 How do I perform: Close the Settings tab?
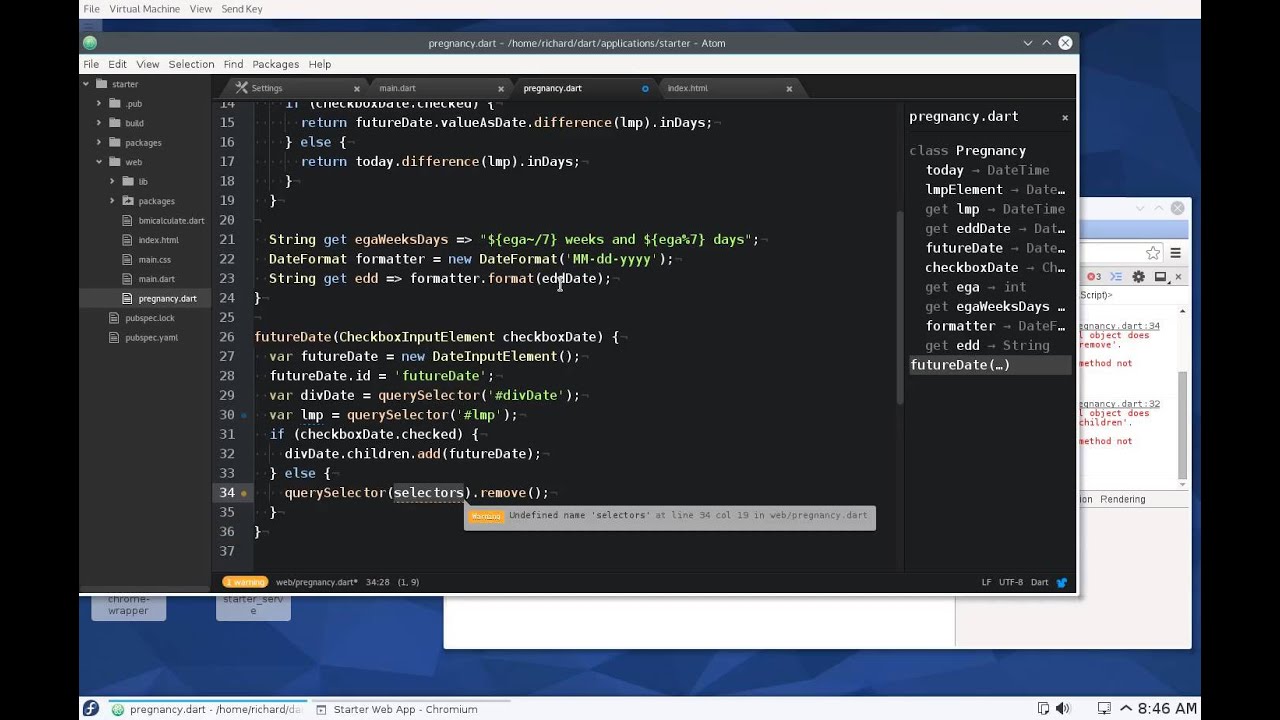click(x=357, y=88)
